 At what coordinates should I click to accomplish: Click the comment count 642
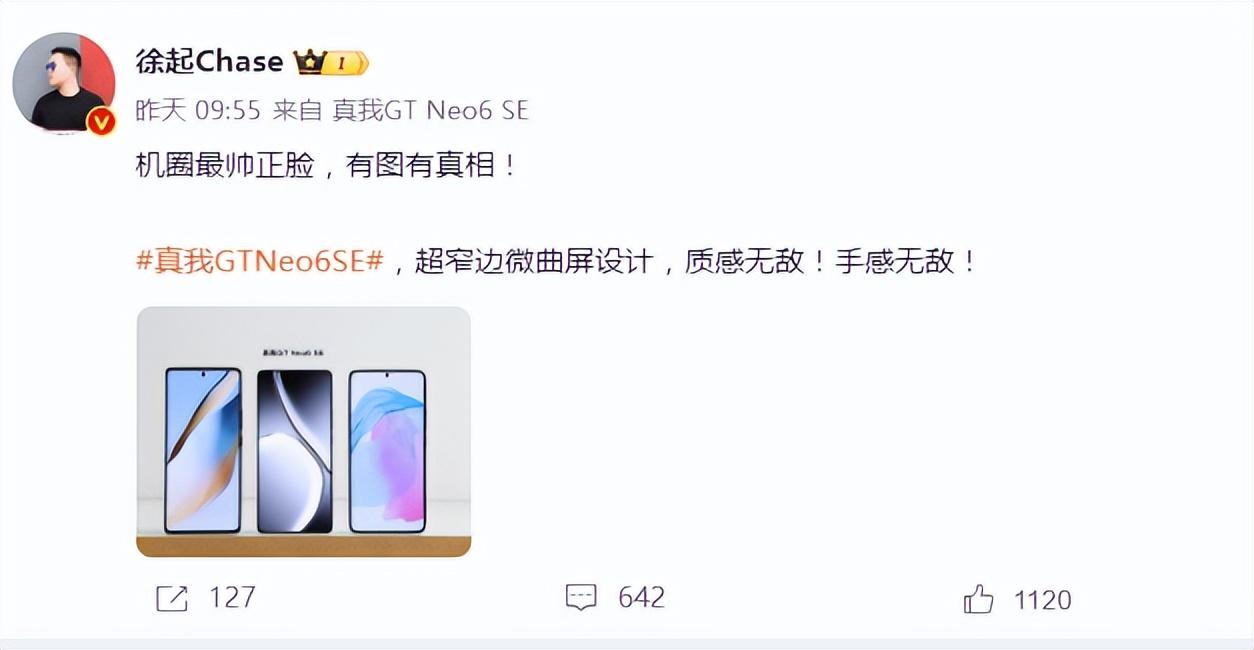[x=641, y=598]
